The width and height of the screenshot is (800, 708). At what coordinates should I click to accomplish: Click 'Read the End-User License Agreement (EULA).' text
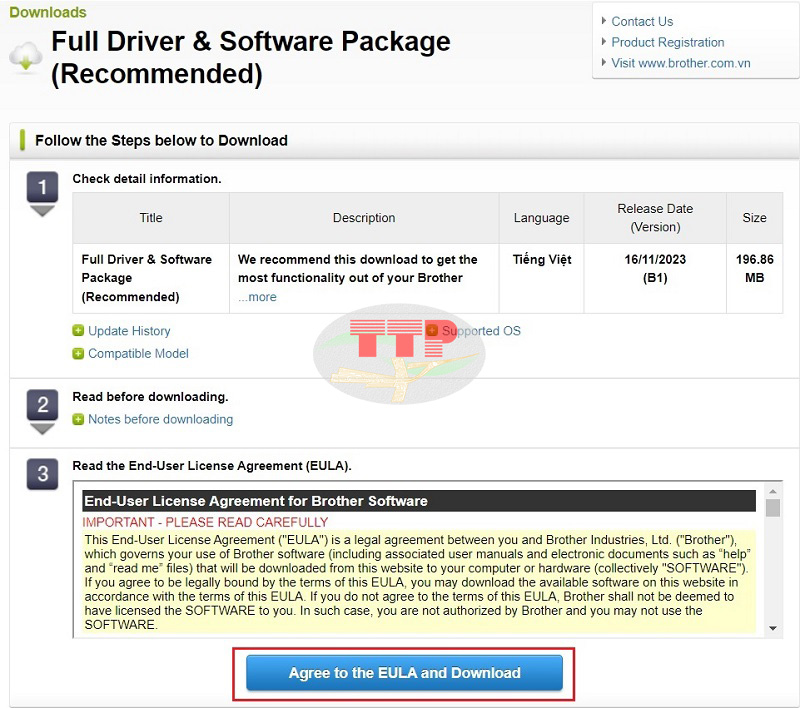coord(212,466)
